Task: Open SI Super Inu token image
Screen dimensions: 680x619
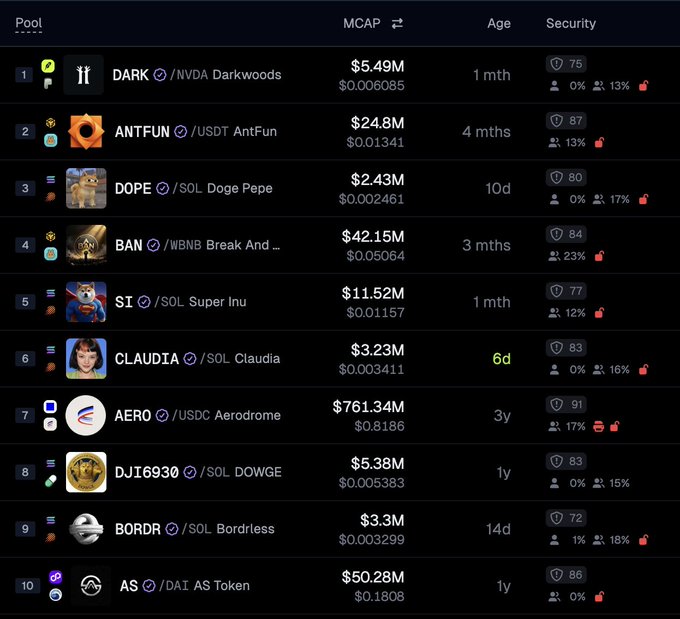Action: 86,302
